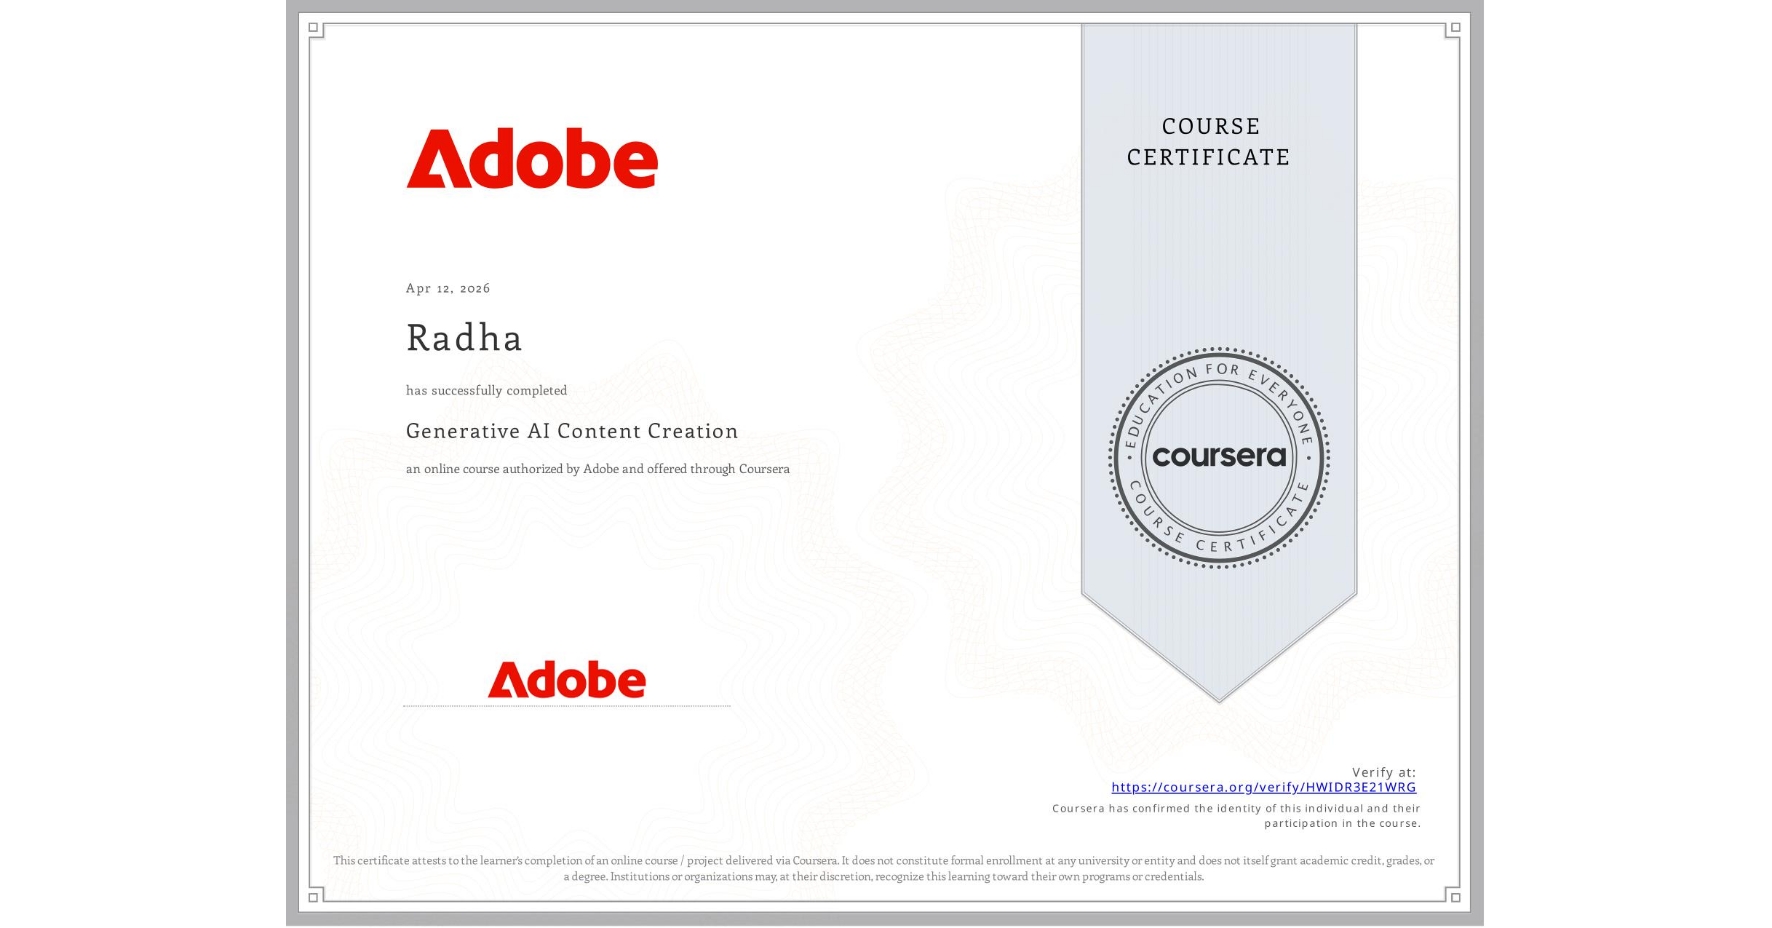Select the recipient name Radha
Viewport: 1772px width, 928px height.
464,338
